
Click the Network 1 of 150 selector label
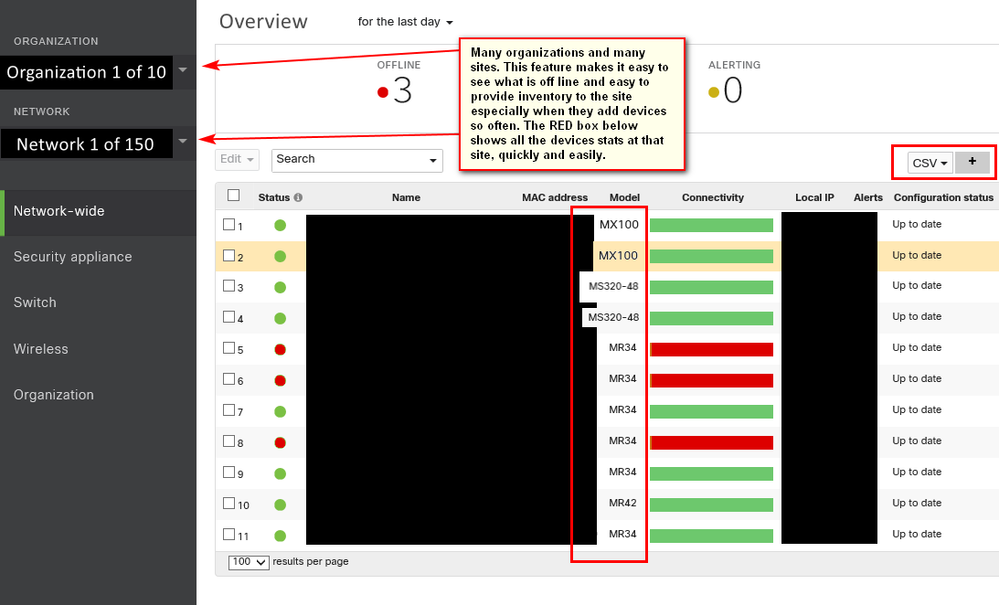(x=86, y=144)
